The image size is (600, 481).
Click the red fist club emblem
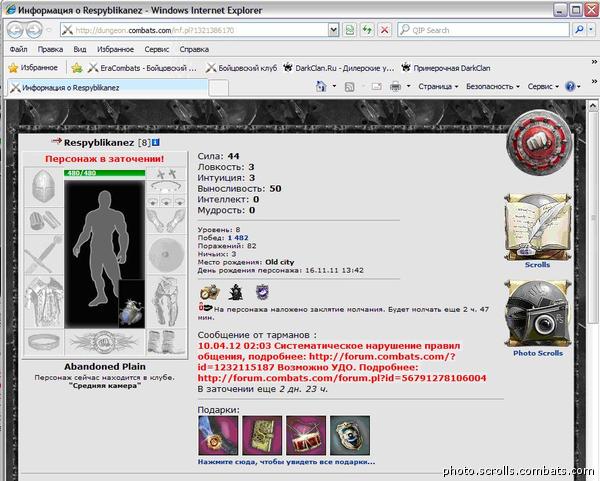pyautogui.click(x=539, y=143)
